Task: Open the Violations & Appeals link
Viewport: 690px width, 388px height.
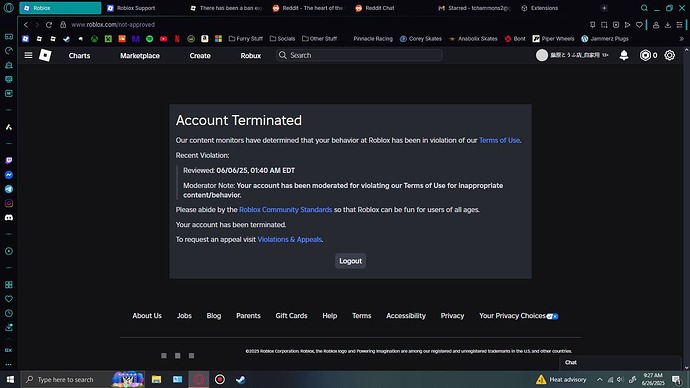Action: [290, 240]
